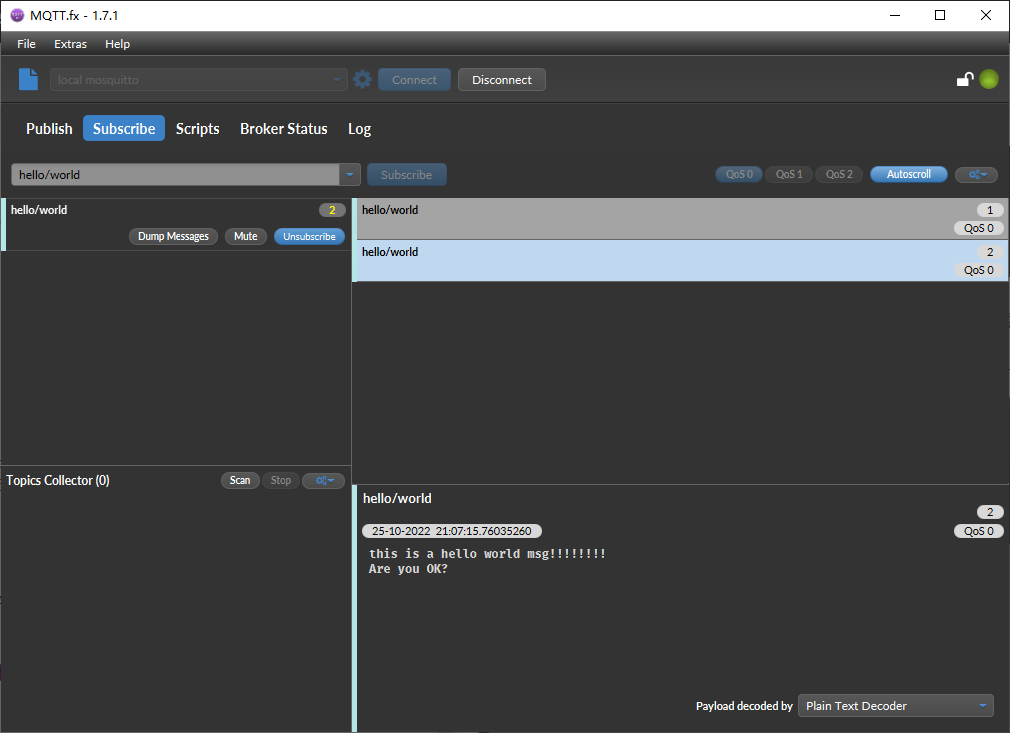Unsubscribe from hello/world topic
1010x733 pixels.
pos(309,236)
